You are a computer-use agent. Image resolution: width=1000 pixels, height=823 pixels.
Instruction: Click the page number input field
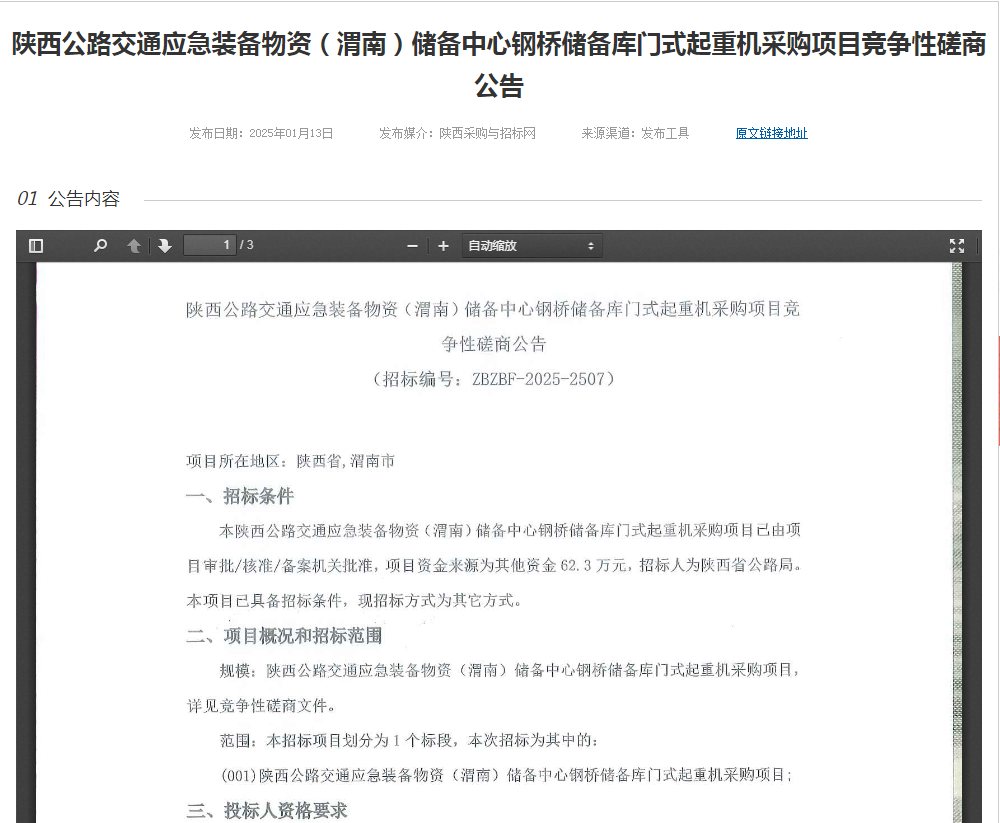click(x=210, y=245)
